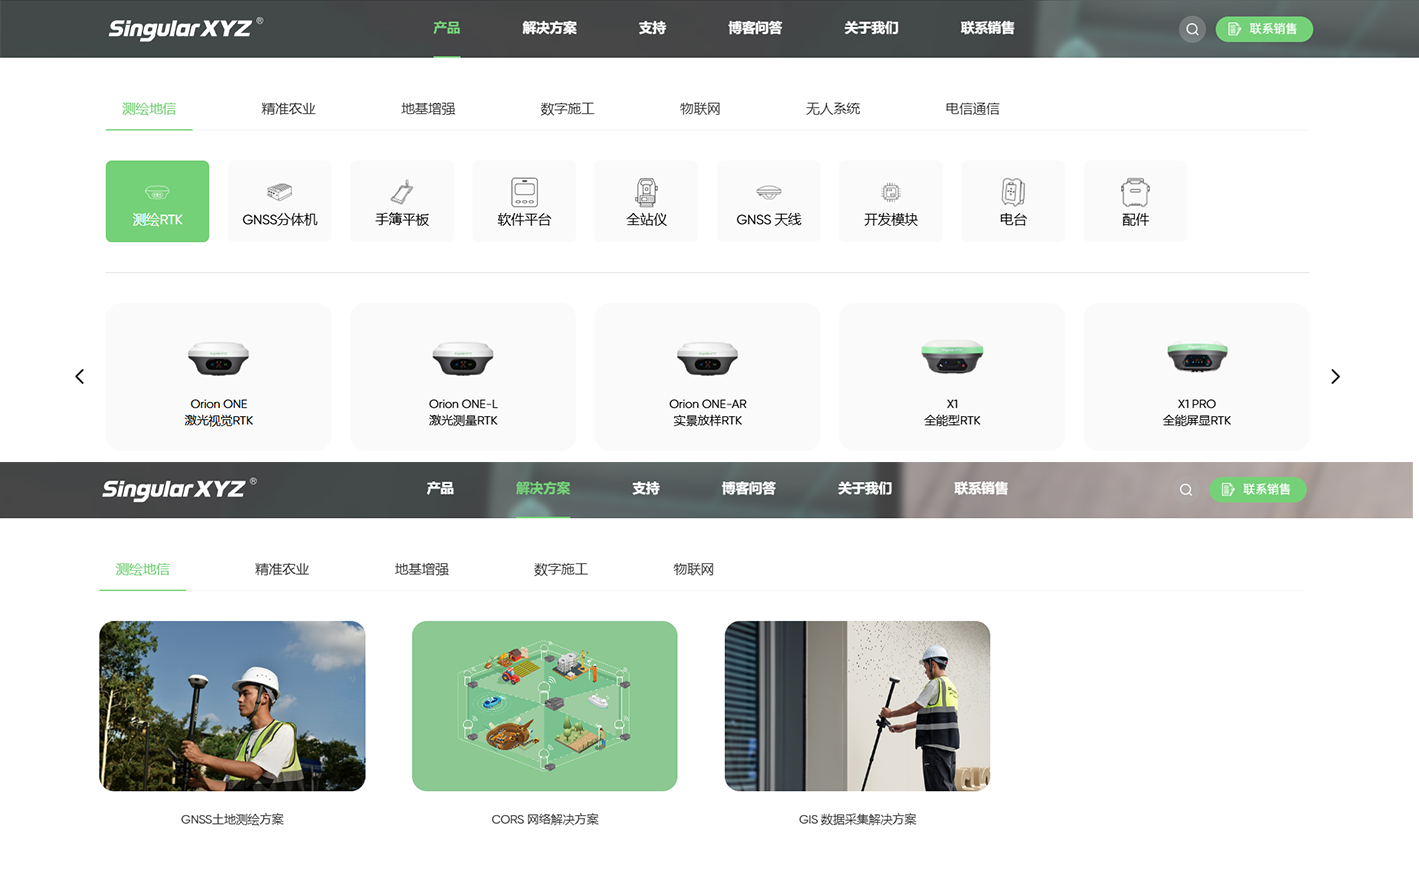The image size is (1419, 874).
Task: Select the Orion ONE-L 激光测量RTK card
Action: coord(463,376)
